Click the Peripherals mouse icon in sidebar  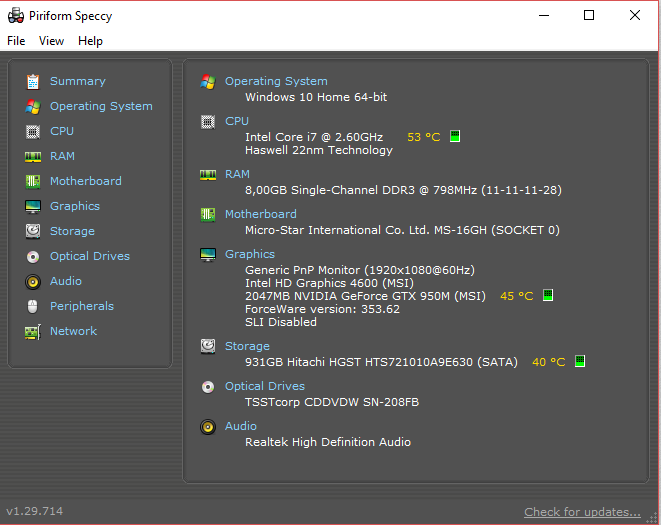(x=33, y=306)
